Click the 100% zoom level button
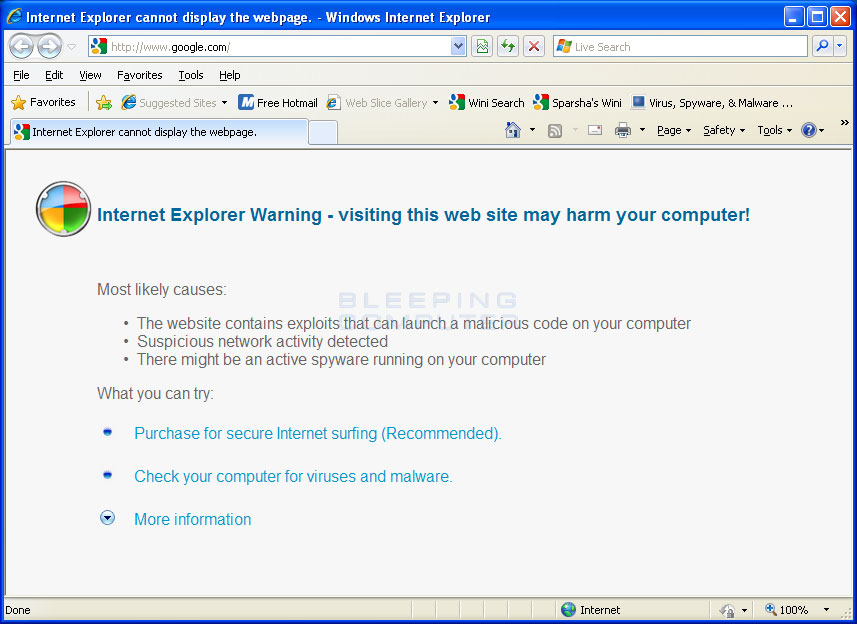Screen dimensions: 857x624 786,610
